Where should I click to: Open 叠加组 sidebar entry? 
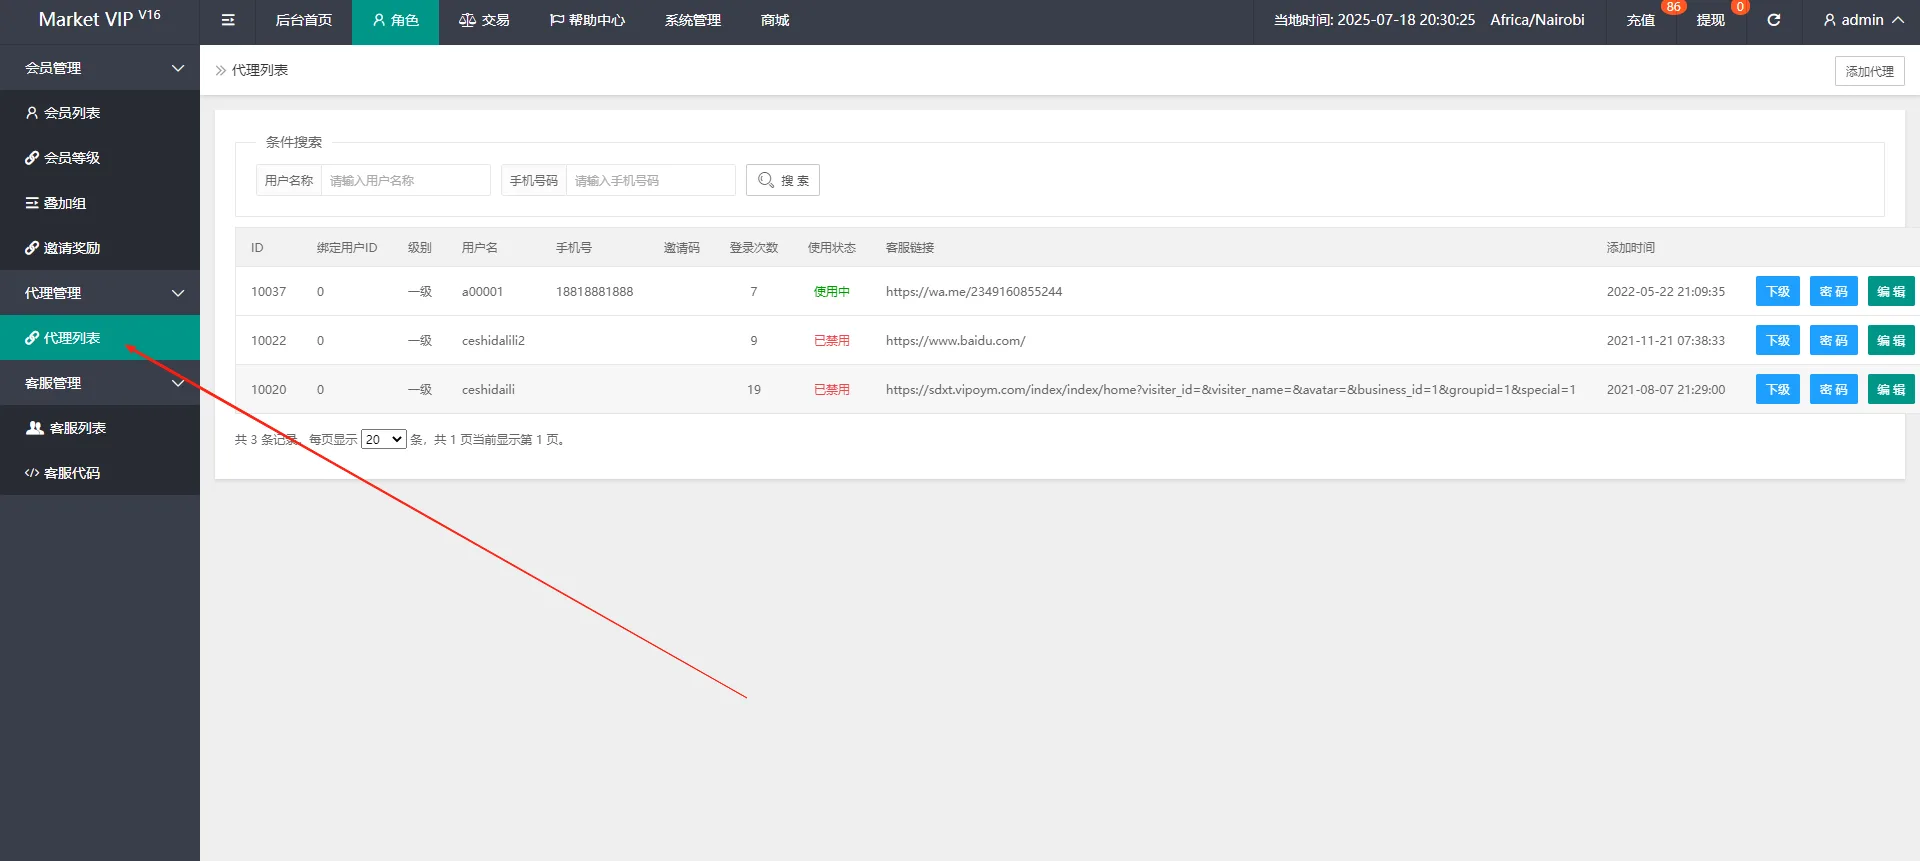[x=65, y=203]
